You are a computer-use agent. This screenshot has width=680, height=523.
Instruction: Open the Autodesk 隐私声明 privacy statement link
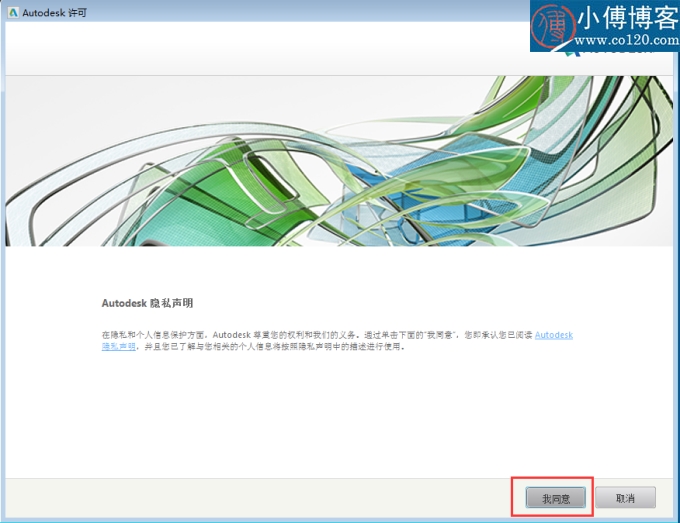click(x=553, y=335)
